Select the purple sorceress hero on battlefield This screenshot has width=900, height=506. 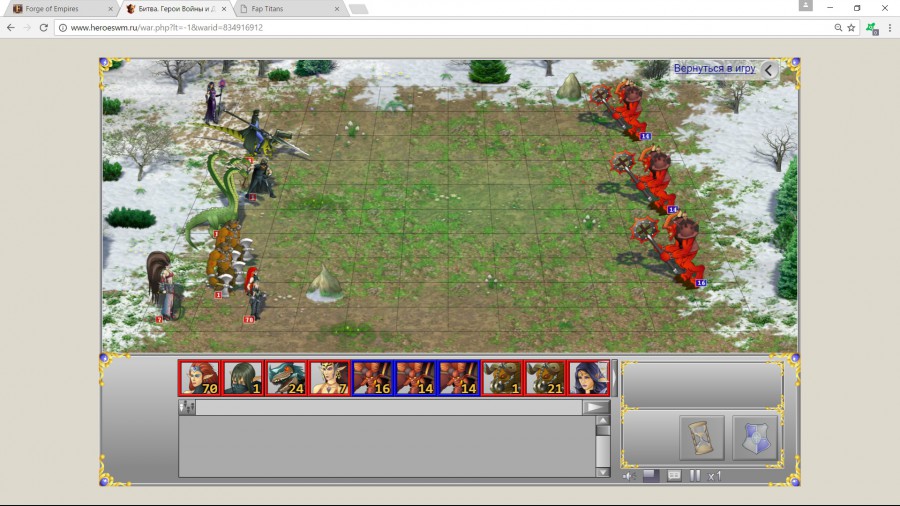click(x=212, y=102)
